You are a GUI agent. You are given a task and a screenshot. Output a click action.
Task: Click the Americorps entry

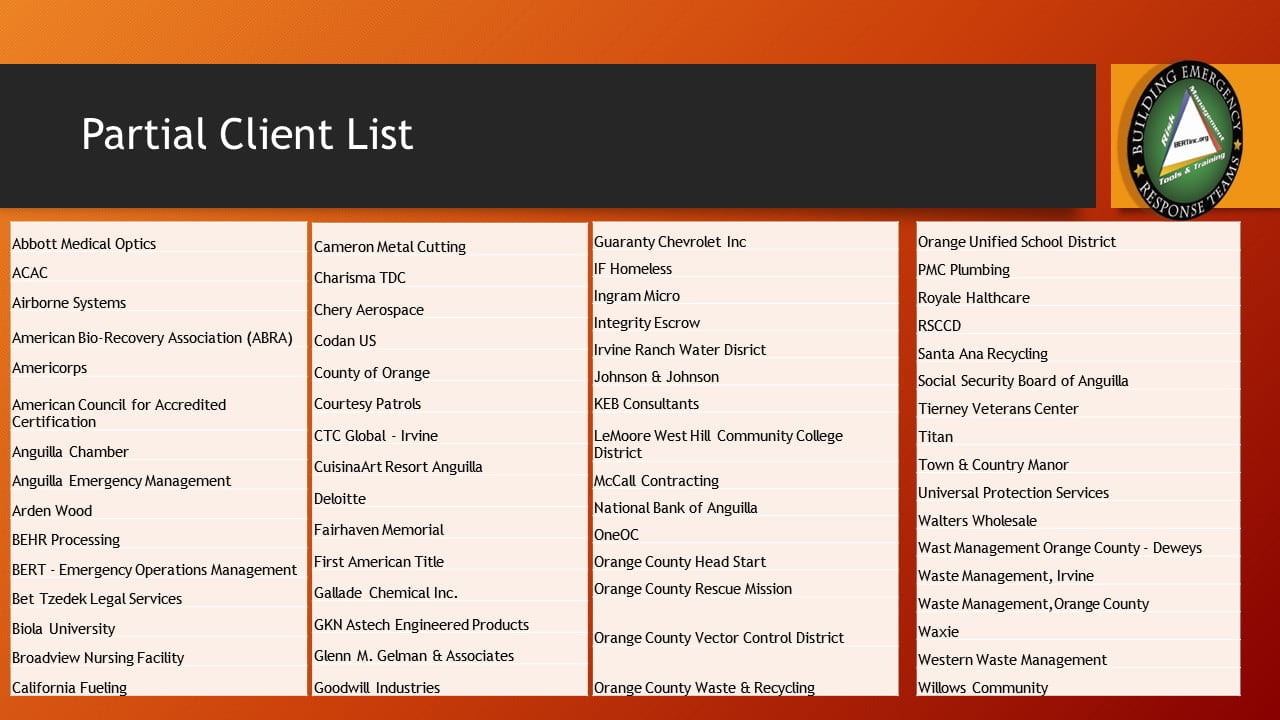(50, 368)
